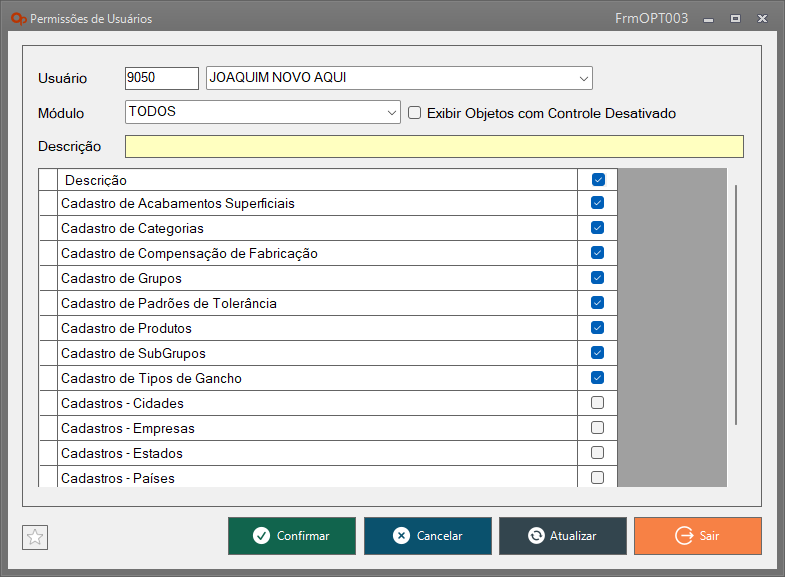Expand the Módulo dropdown list
The width and height of the screenshot is (785, 577).
(x=392, y=113)
